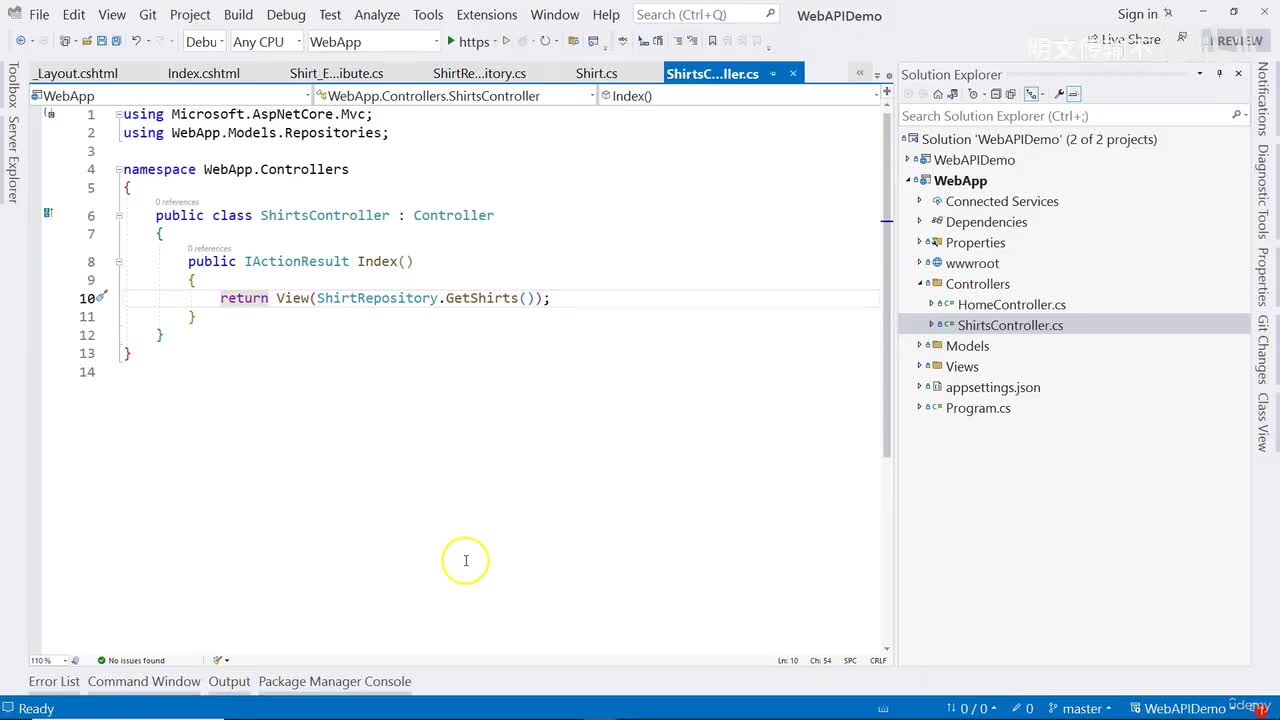Switch to the _Layout.cshtml tab
The width and height of the screenshot is (1280, 720).
(76, 74)
